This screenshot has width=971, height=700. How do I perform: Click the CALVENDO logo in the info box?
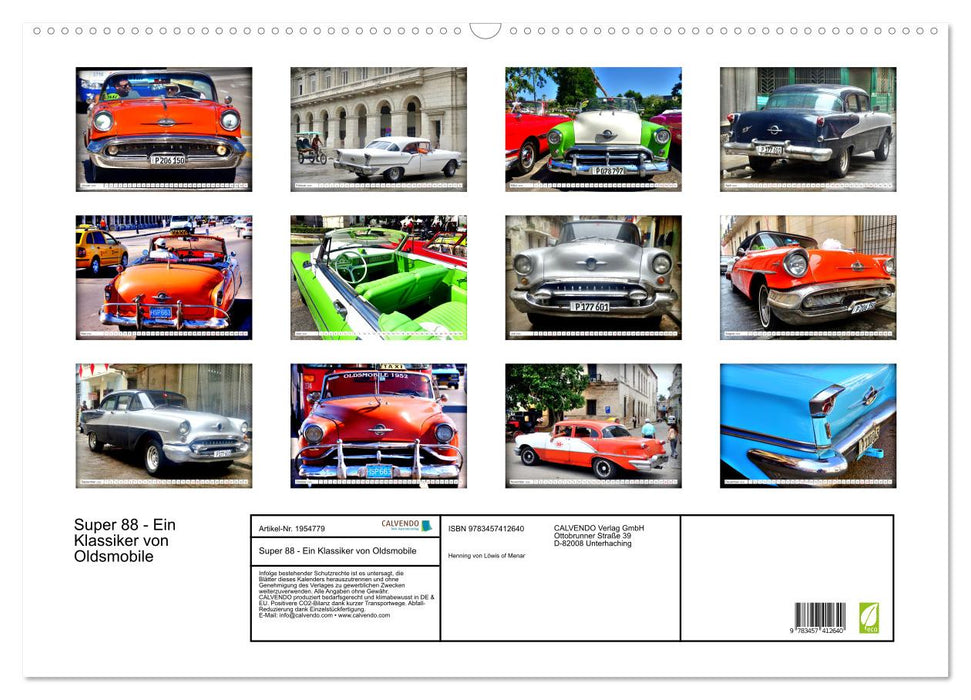click(406, 525)
